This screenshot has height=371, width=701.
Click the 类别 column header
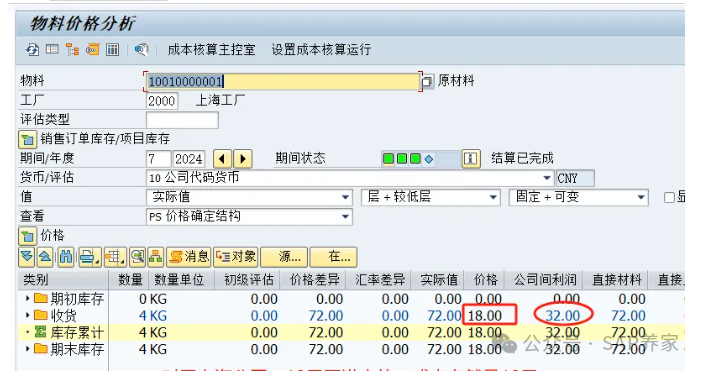point(63,280)
